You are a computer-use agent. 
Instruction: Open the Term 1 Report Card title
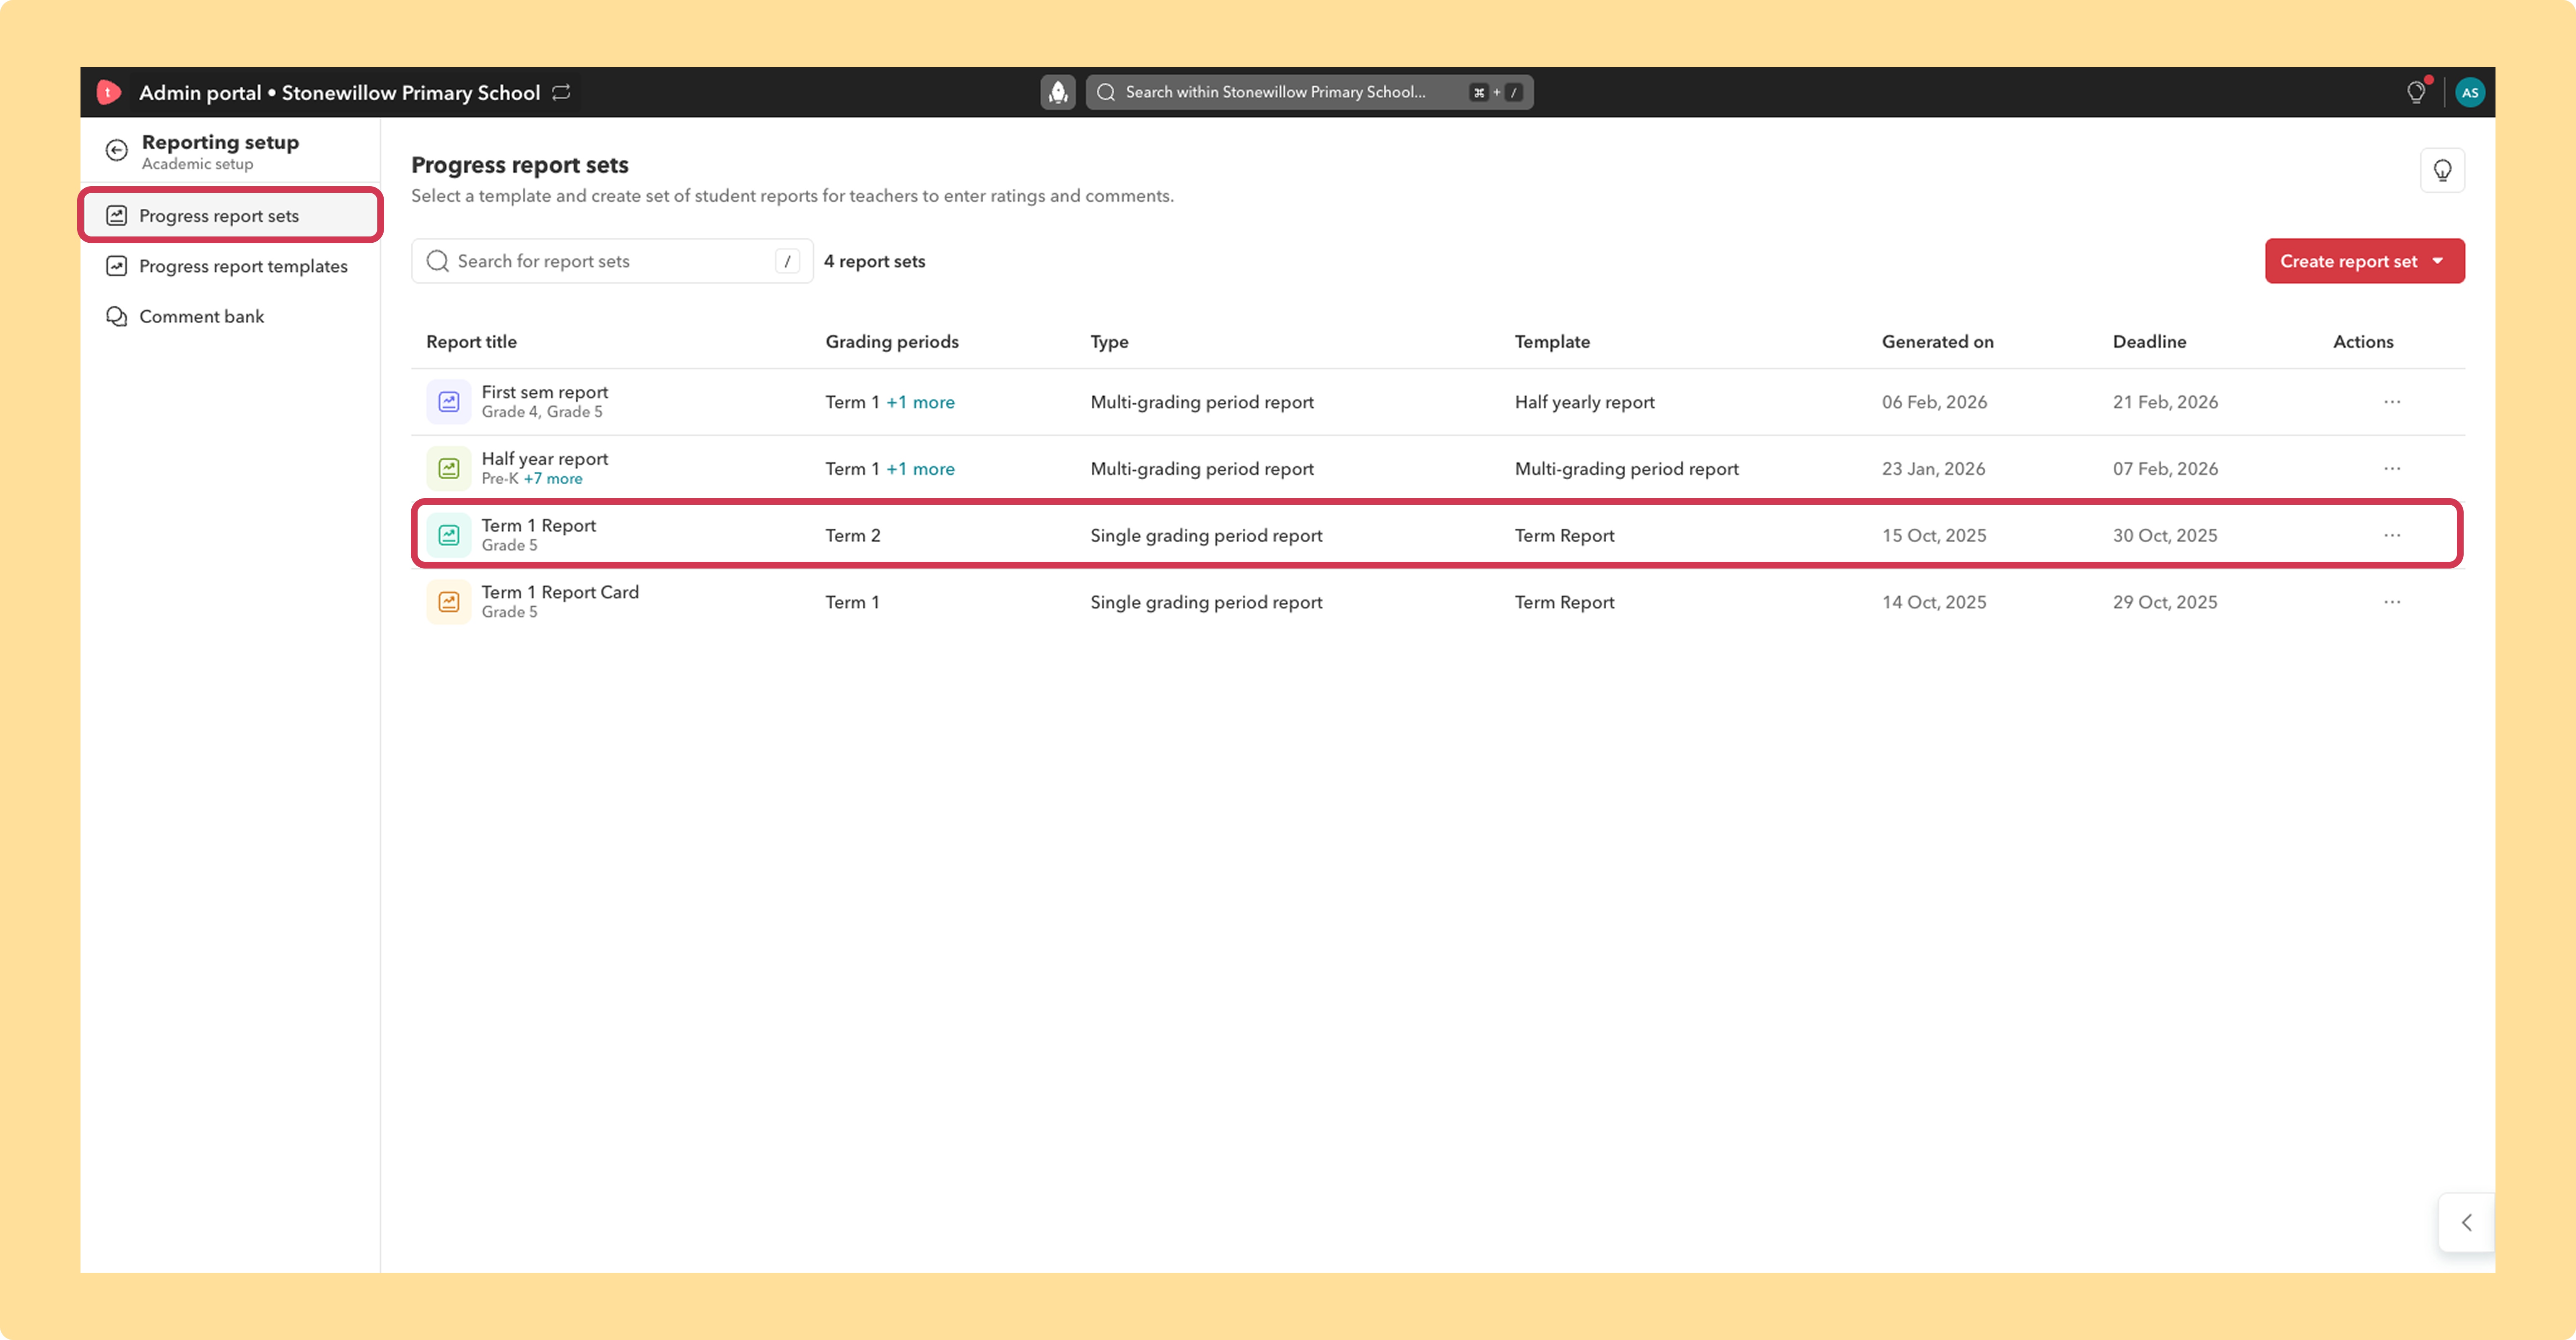point(560,592)
